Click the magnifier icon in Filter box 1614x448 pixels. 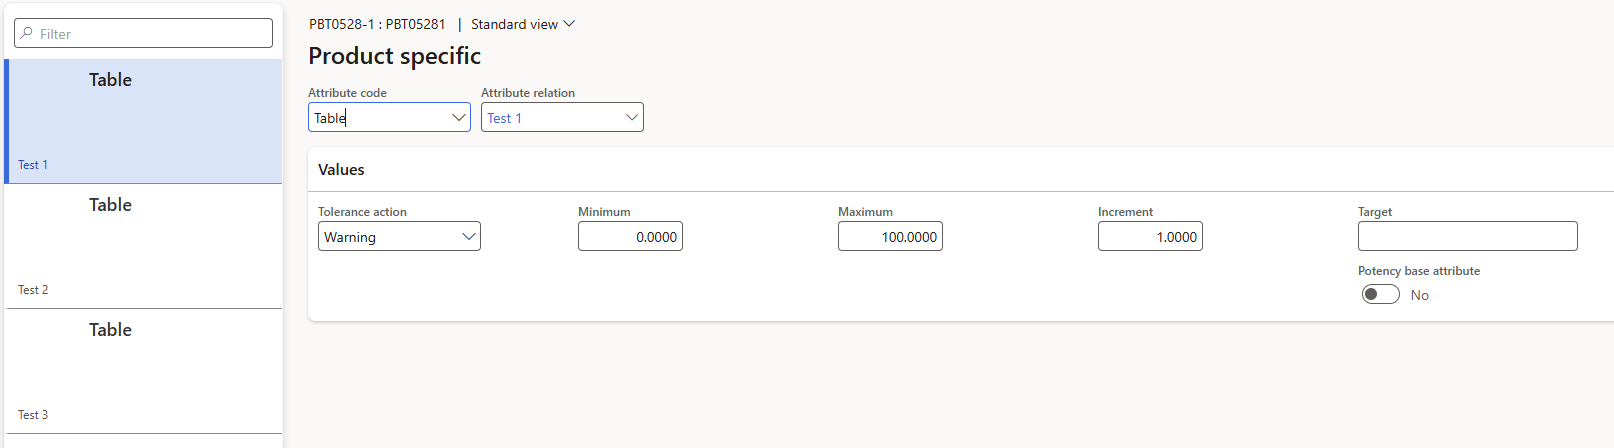[x=27, y=33]
